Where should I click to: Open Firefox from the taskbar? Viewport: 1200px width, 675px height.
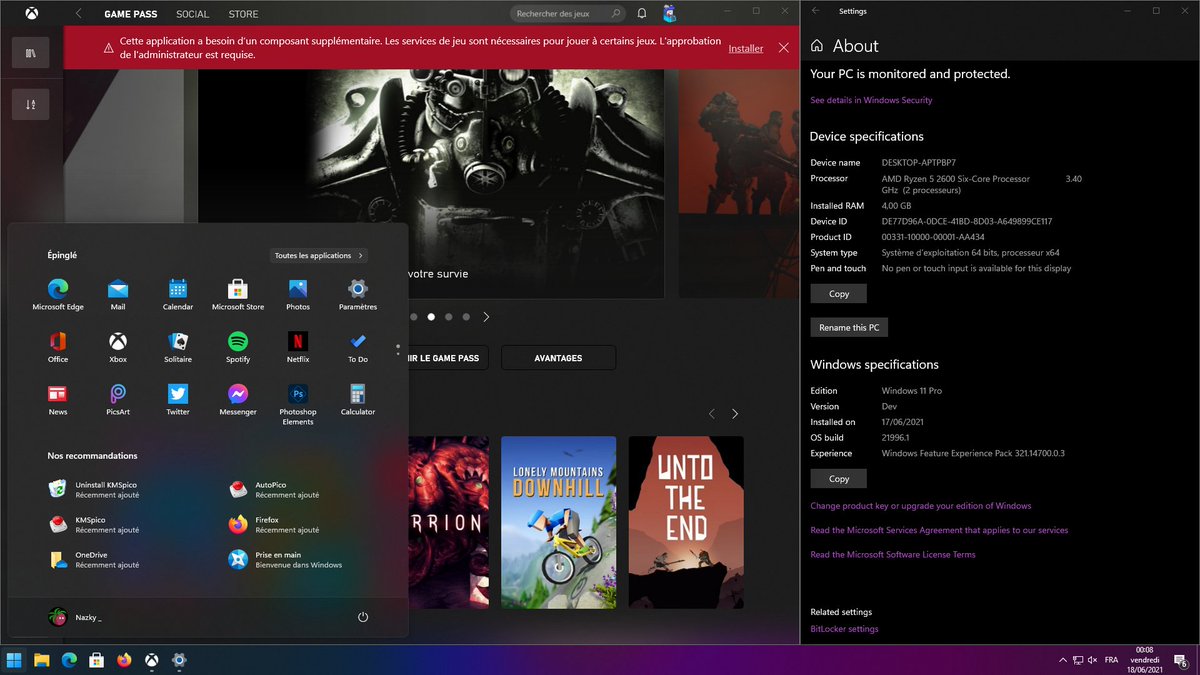tap(124, 660)
